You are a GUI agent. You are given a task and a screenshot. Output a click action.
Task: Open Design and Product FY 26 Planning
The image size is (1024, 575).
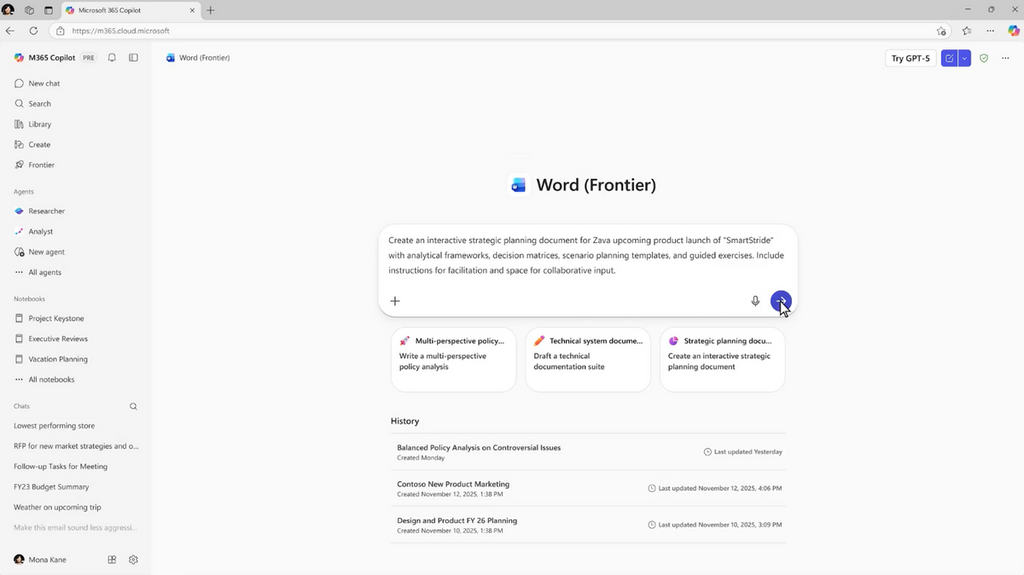[588, 525]
